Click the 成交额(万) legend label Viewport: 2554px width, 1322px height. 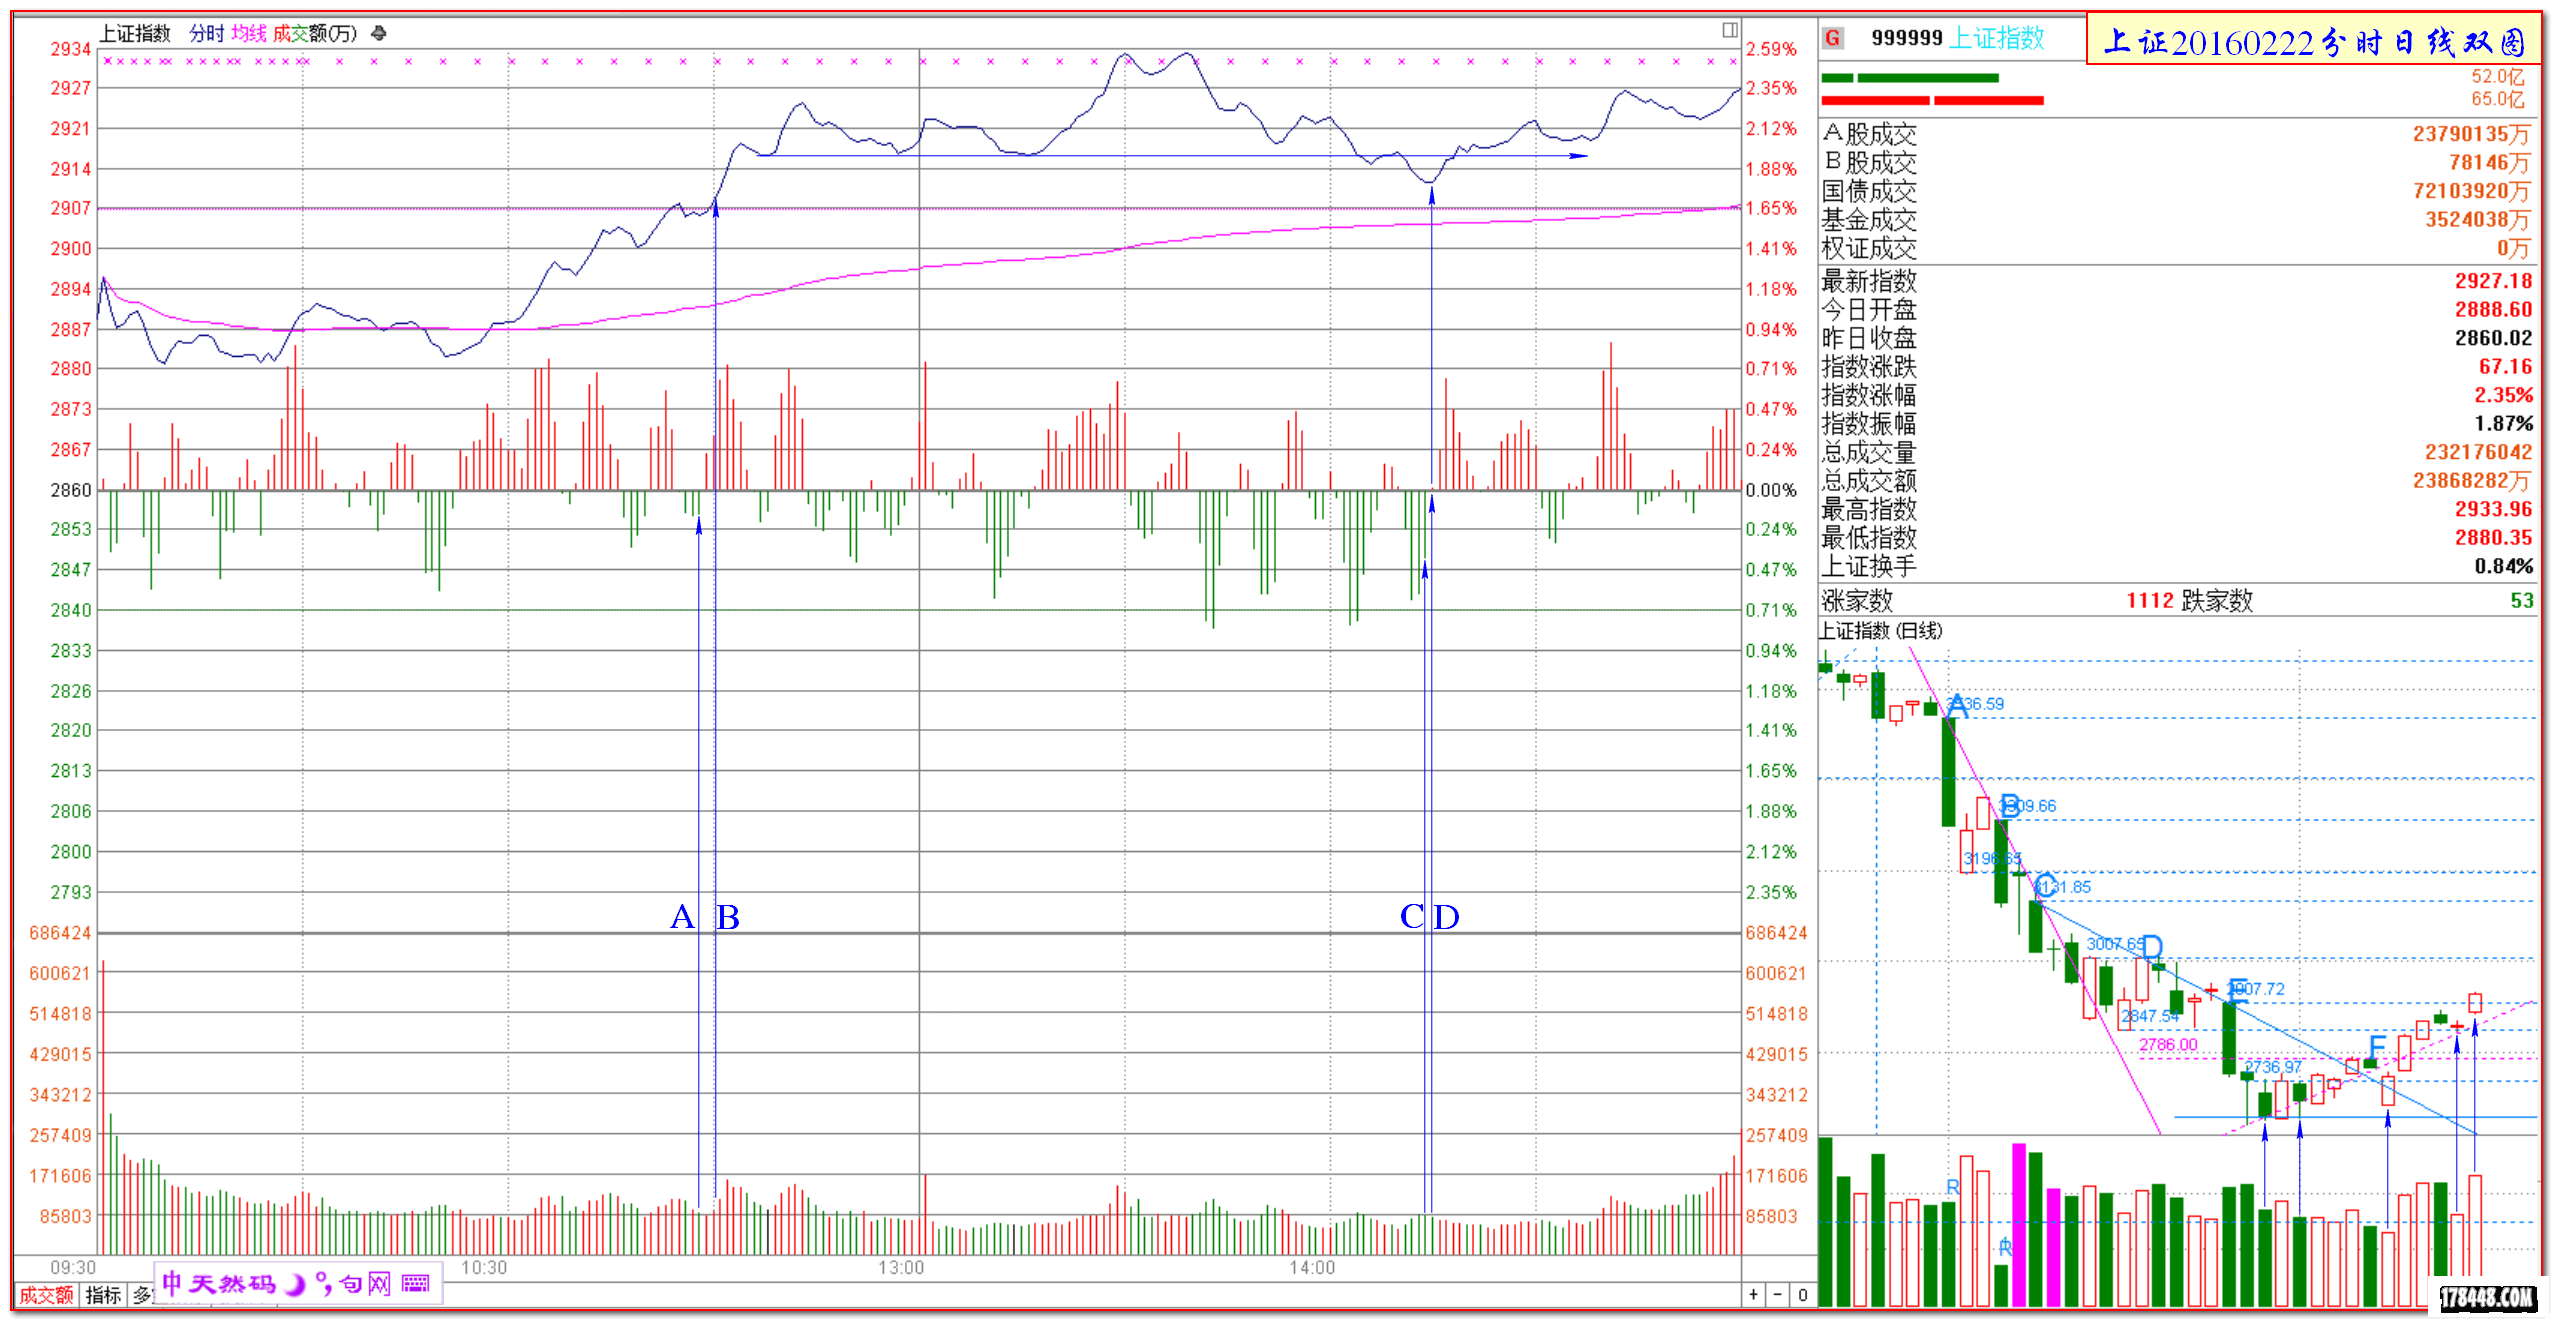[x=314, y=34]
